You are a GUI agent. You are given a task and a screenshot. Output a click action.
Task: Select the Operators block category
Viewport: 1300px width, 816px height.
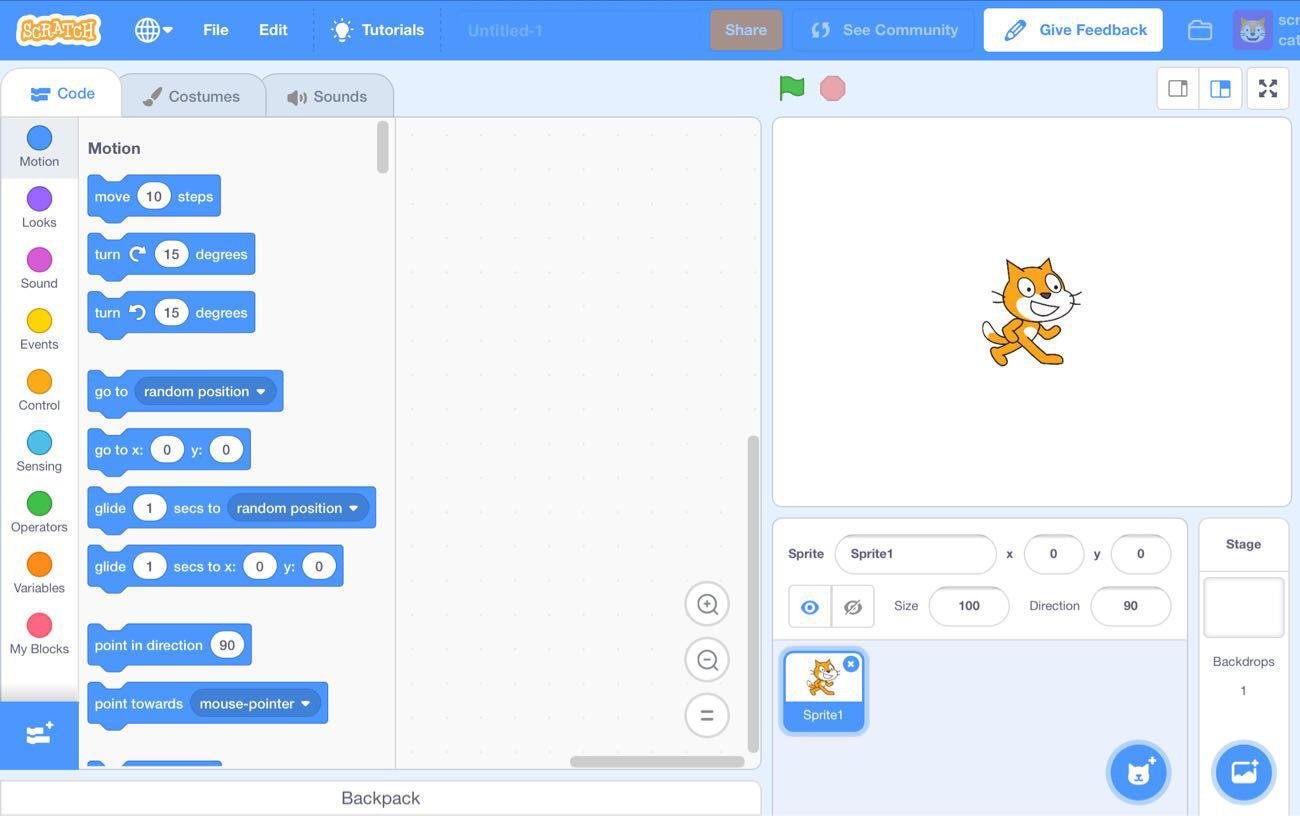click(x=39, y=513)
